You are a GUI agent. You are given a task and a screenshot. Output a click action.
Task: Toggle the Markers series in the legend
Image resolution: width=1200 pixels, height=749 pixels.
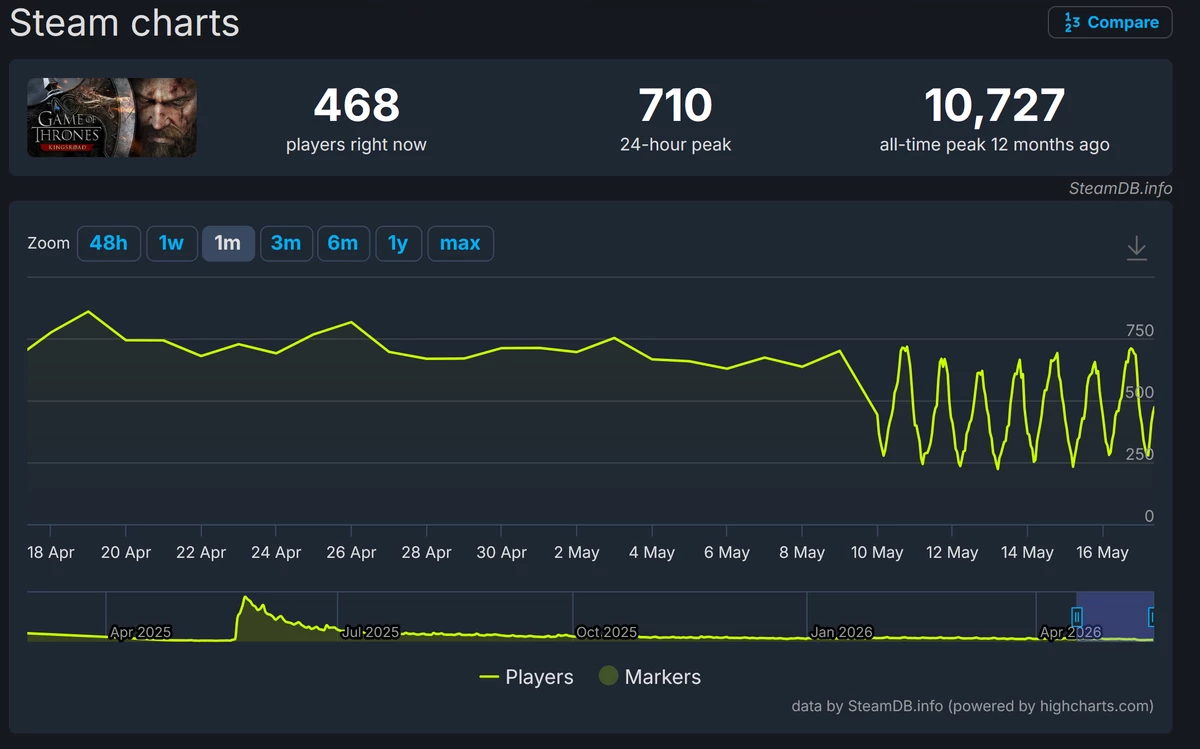pyautogui.click(x=650, y=677)
